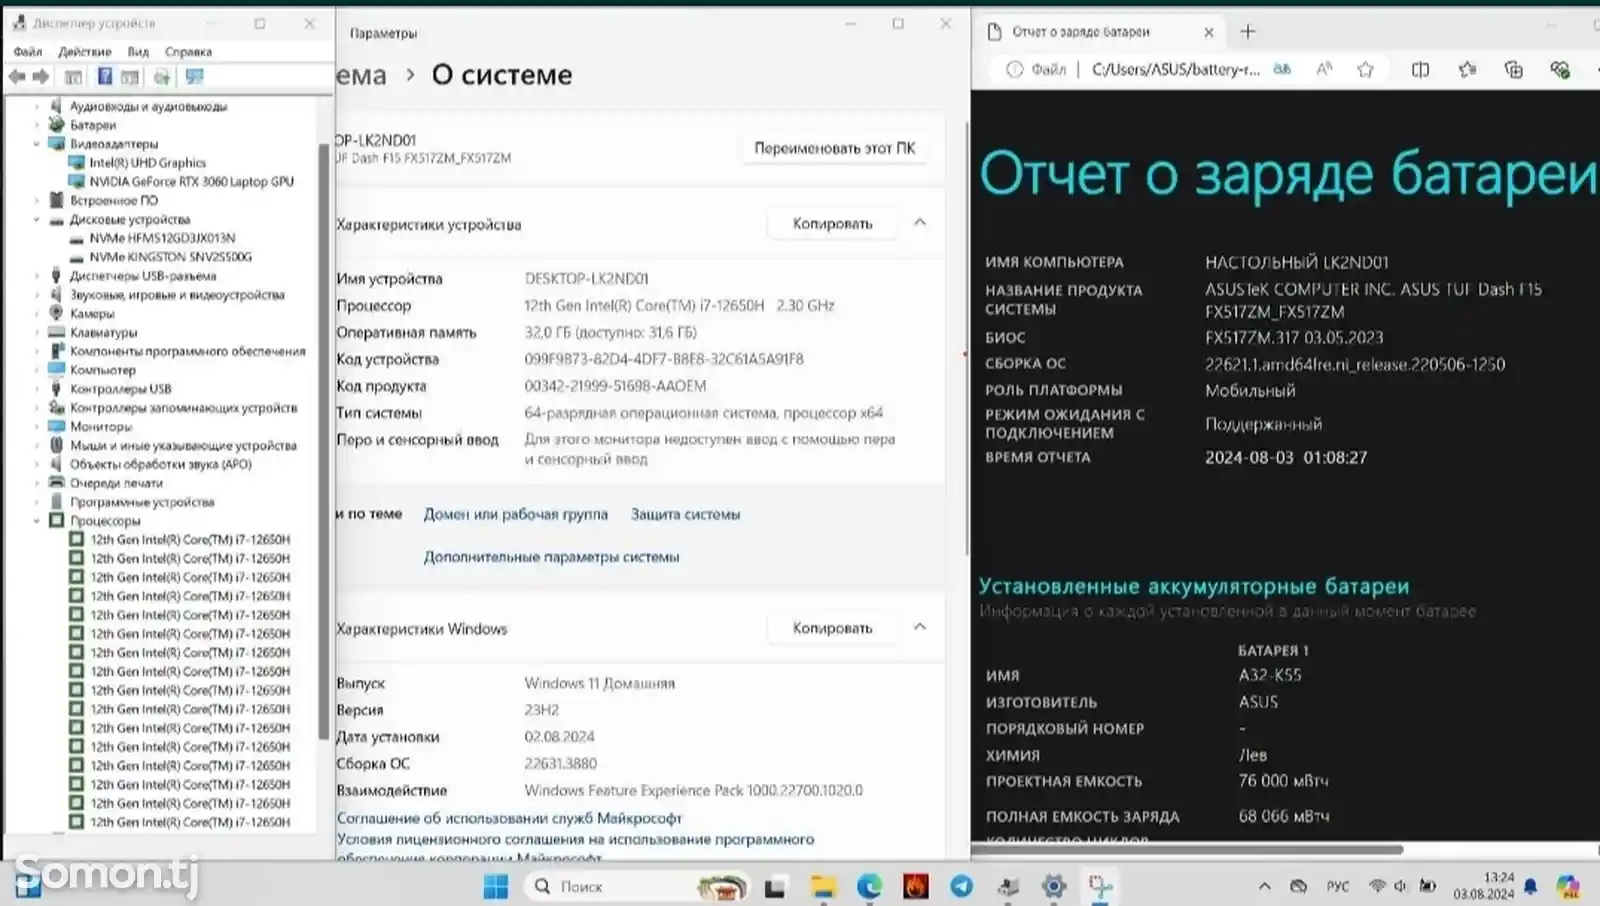Go back in Device Manager toolbar
The width and height of the screenshot is (1600, 906).
[17, 77]
